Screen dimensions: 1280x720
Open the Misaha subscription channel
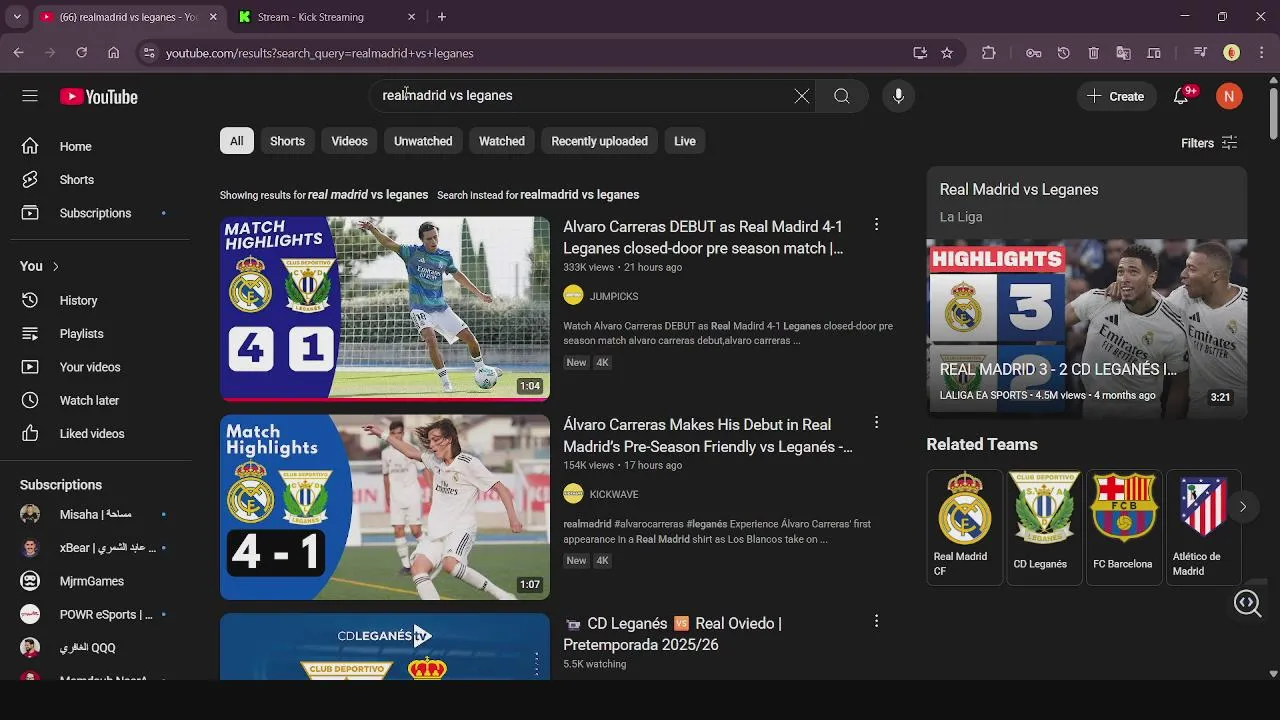point(95,514)
